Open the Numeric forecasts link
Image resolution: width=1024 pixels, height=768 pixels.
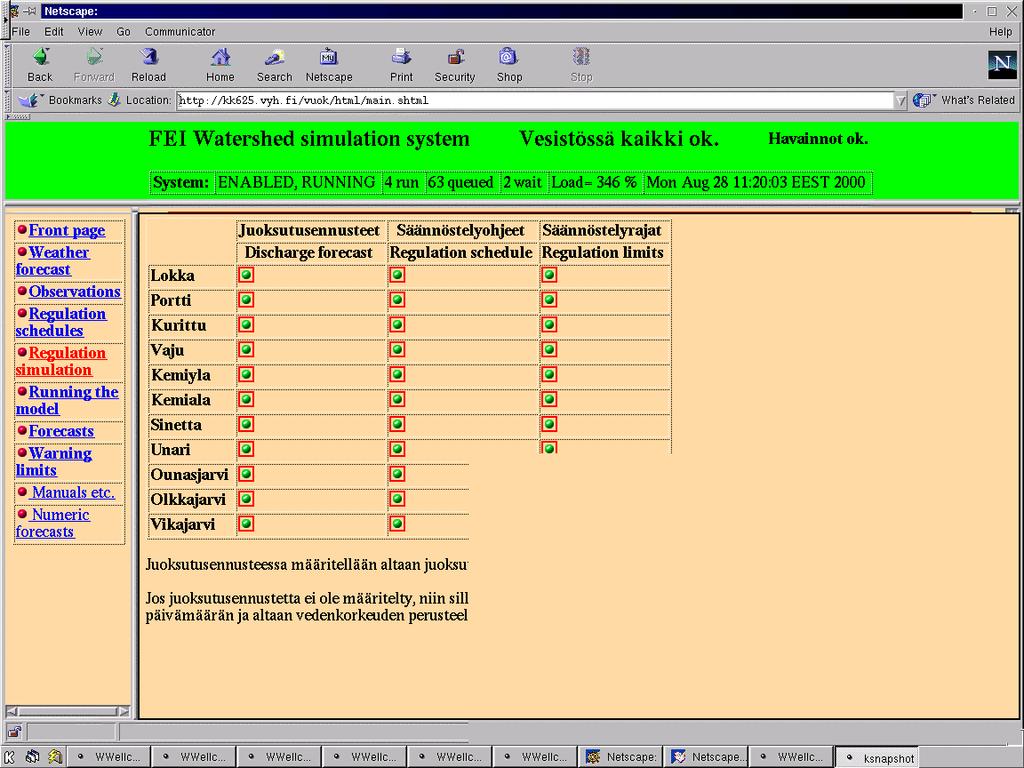pos(53,523)
